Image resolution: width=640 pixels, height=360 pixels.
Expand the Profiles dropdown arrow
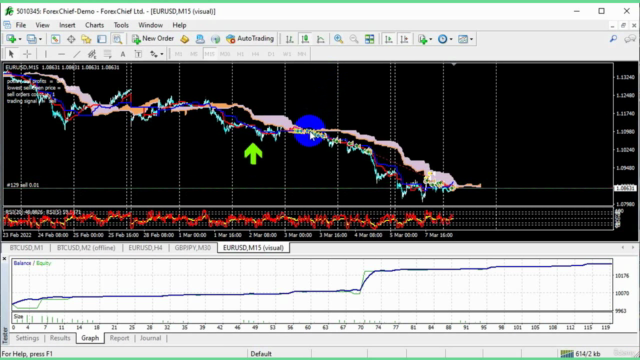[40, 39]
